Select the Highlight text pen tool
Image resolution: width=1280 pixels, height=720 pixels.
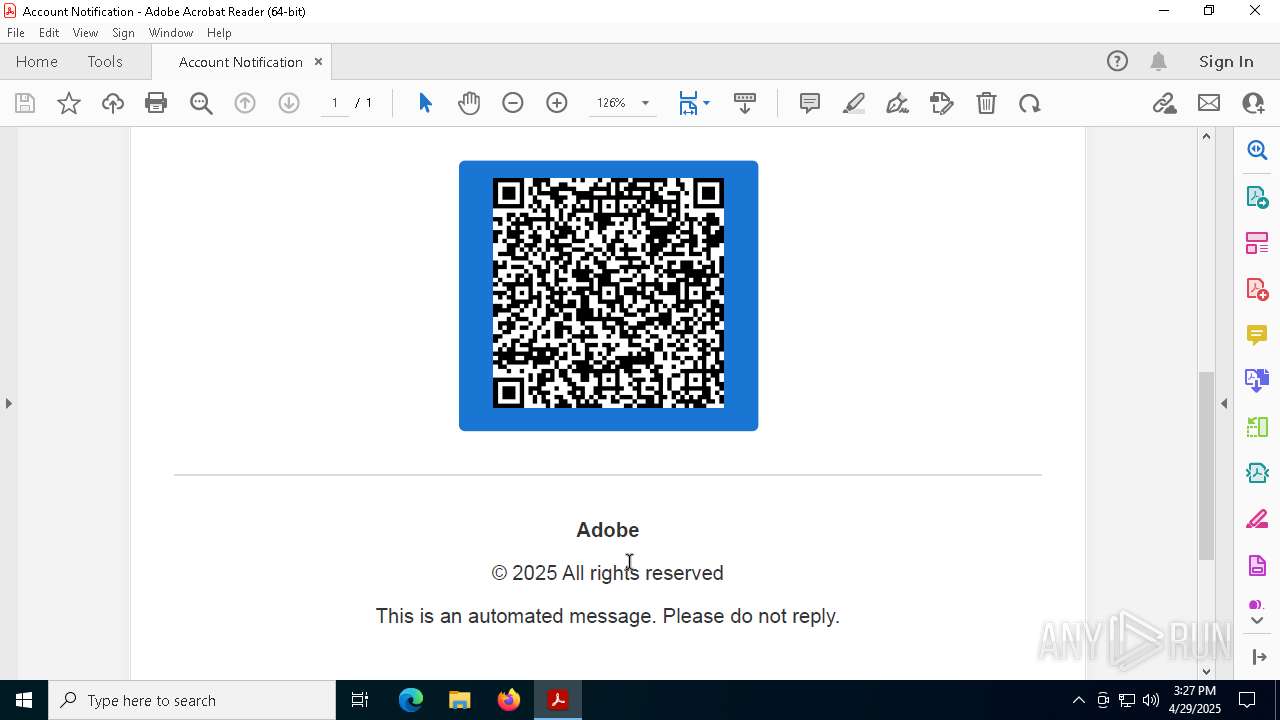(854, 103)
